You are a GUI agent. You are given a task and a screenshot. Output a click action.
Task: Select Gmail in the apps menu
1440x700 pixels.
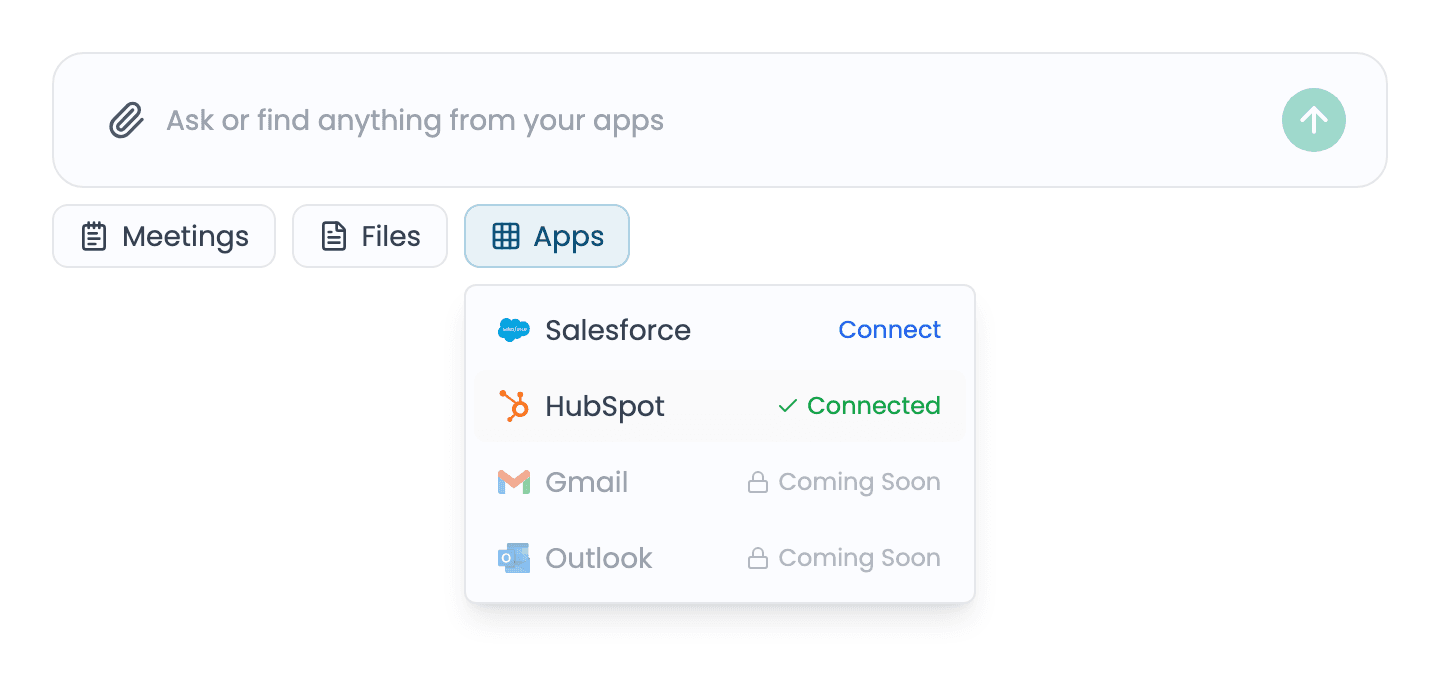coord(720,482)
